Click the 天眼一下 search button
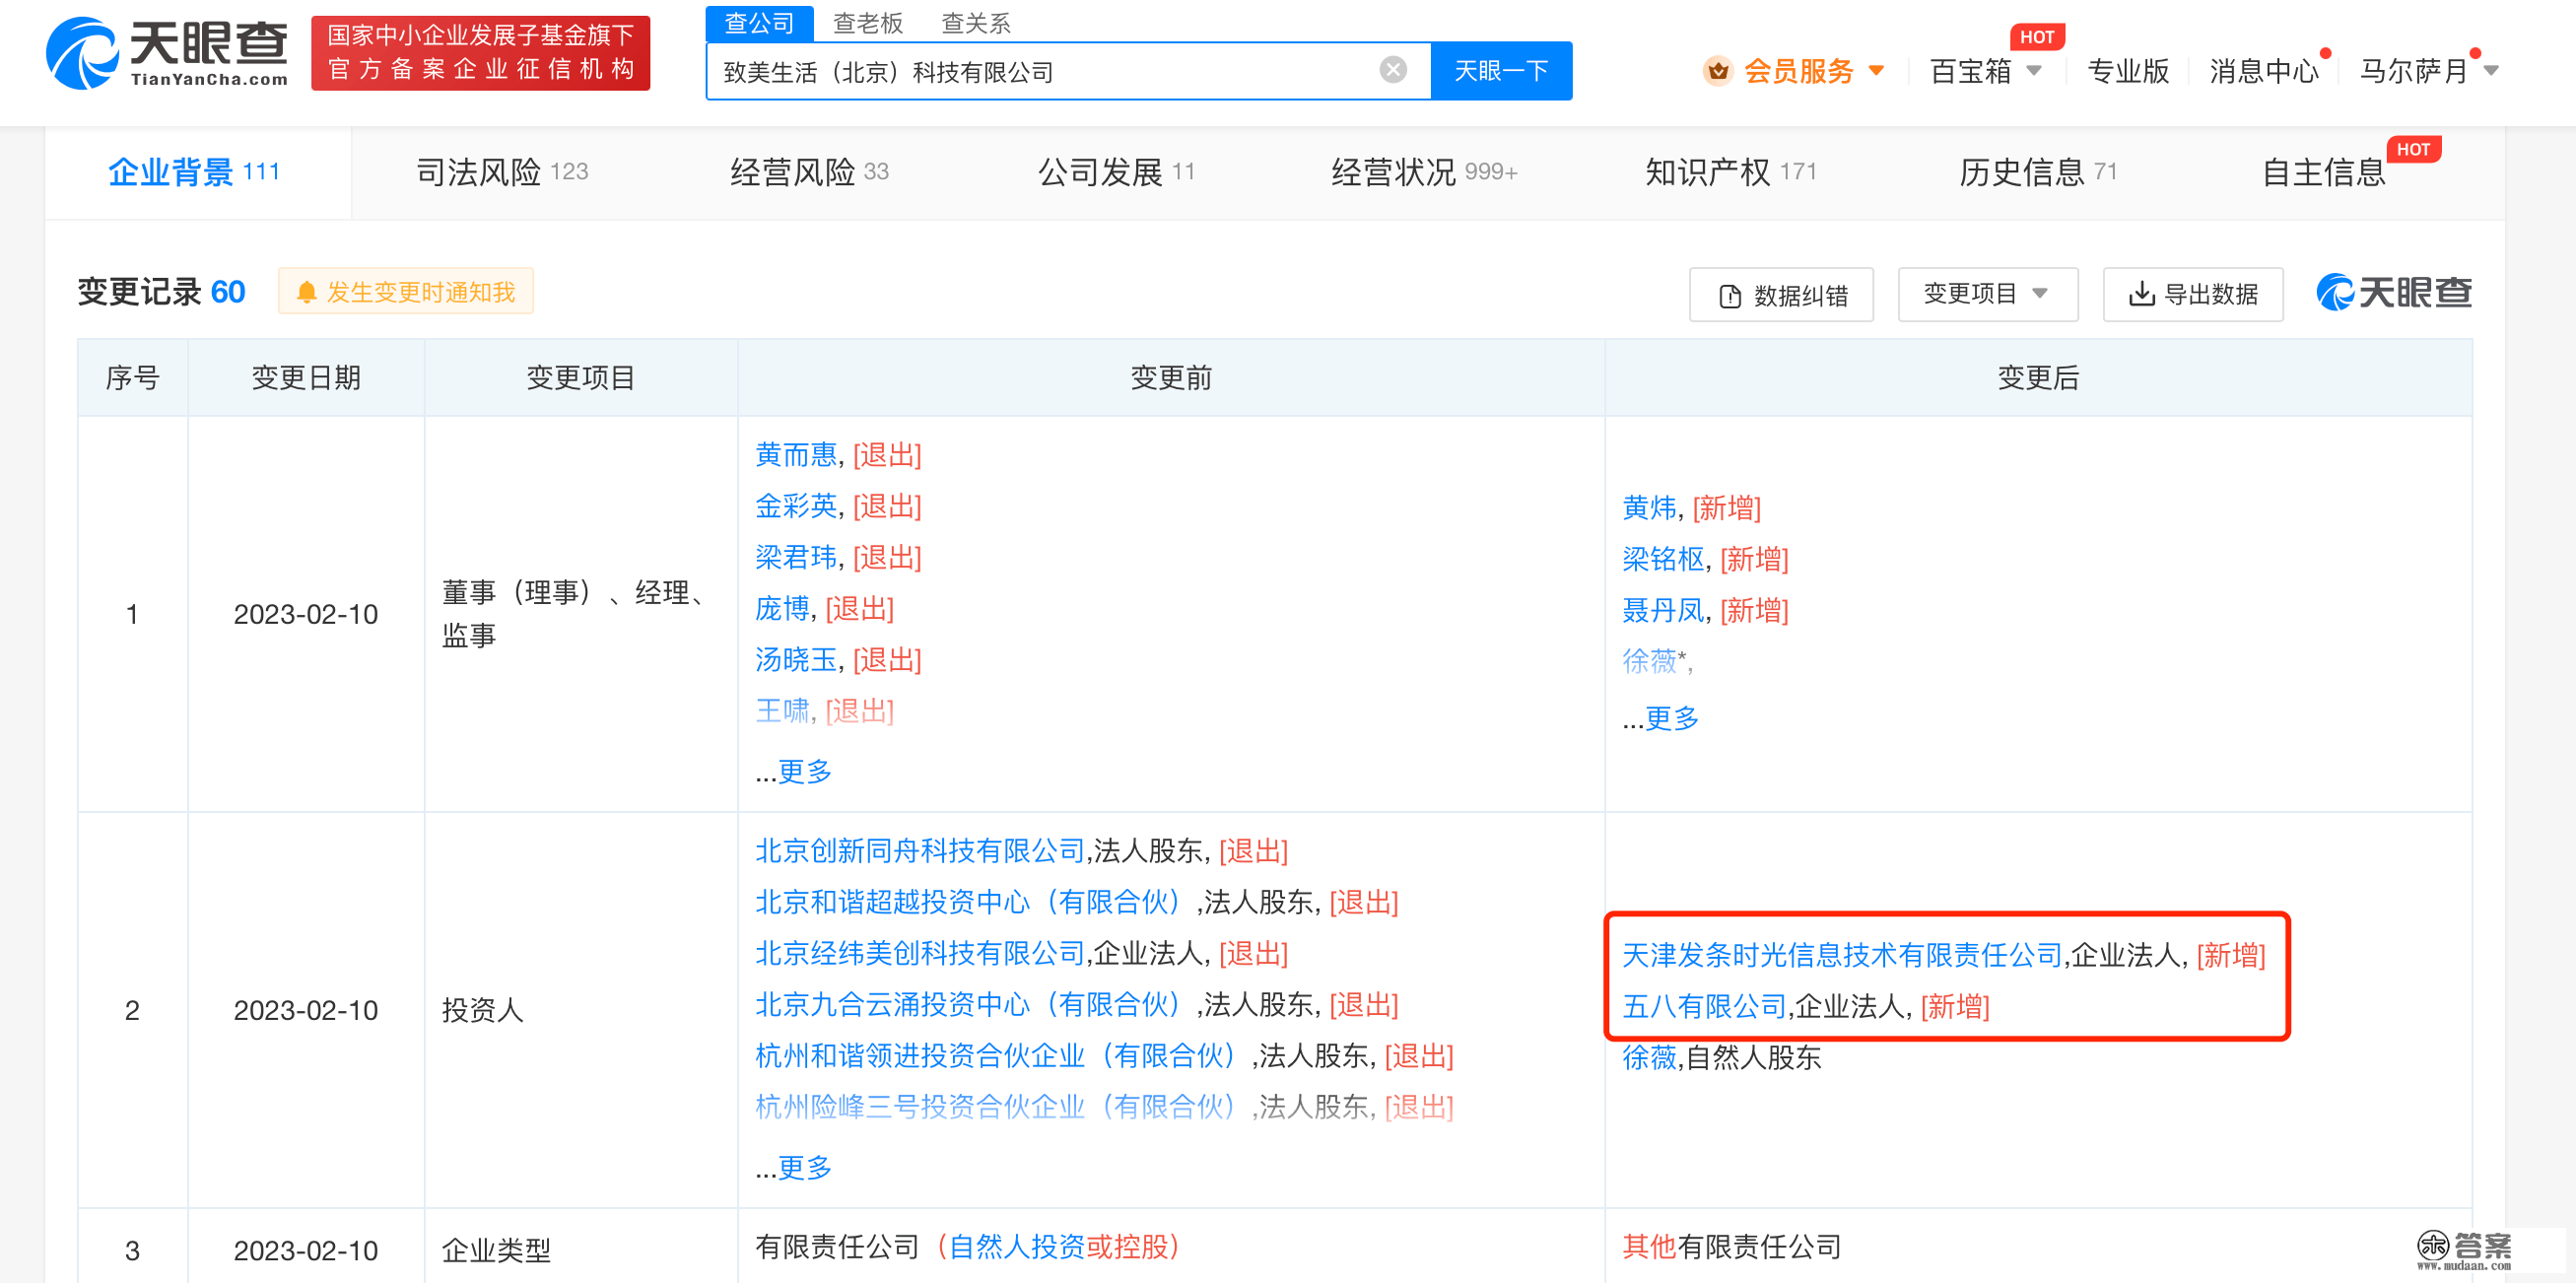The image size is (2576, 1283). tap(1500, 71)
